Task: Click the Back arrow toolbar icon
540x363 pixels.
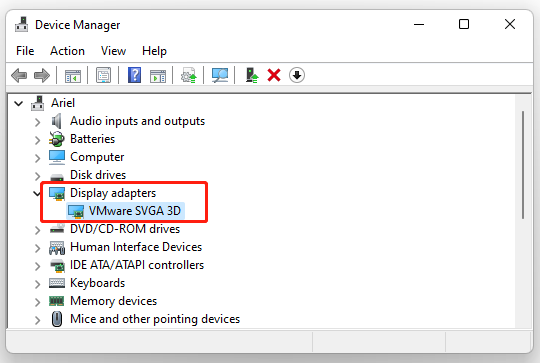Action: (x=19, y=75)
